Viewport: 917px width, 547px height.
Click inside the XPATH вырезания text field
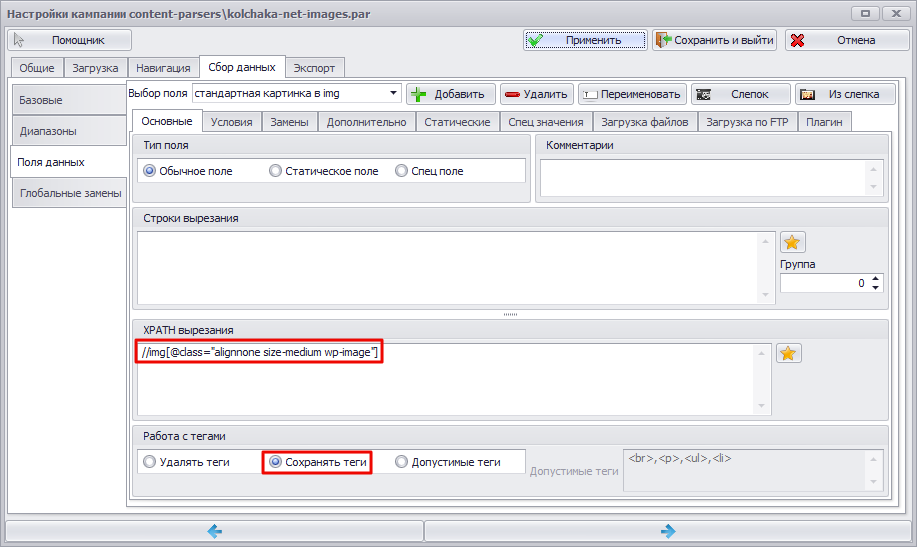click(446, 379)
